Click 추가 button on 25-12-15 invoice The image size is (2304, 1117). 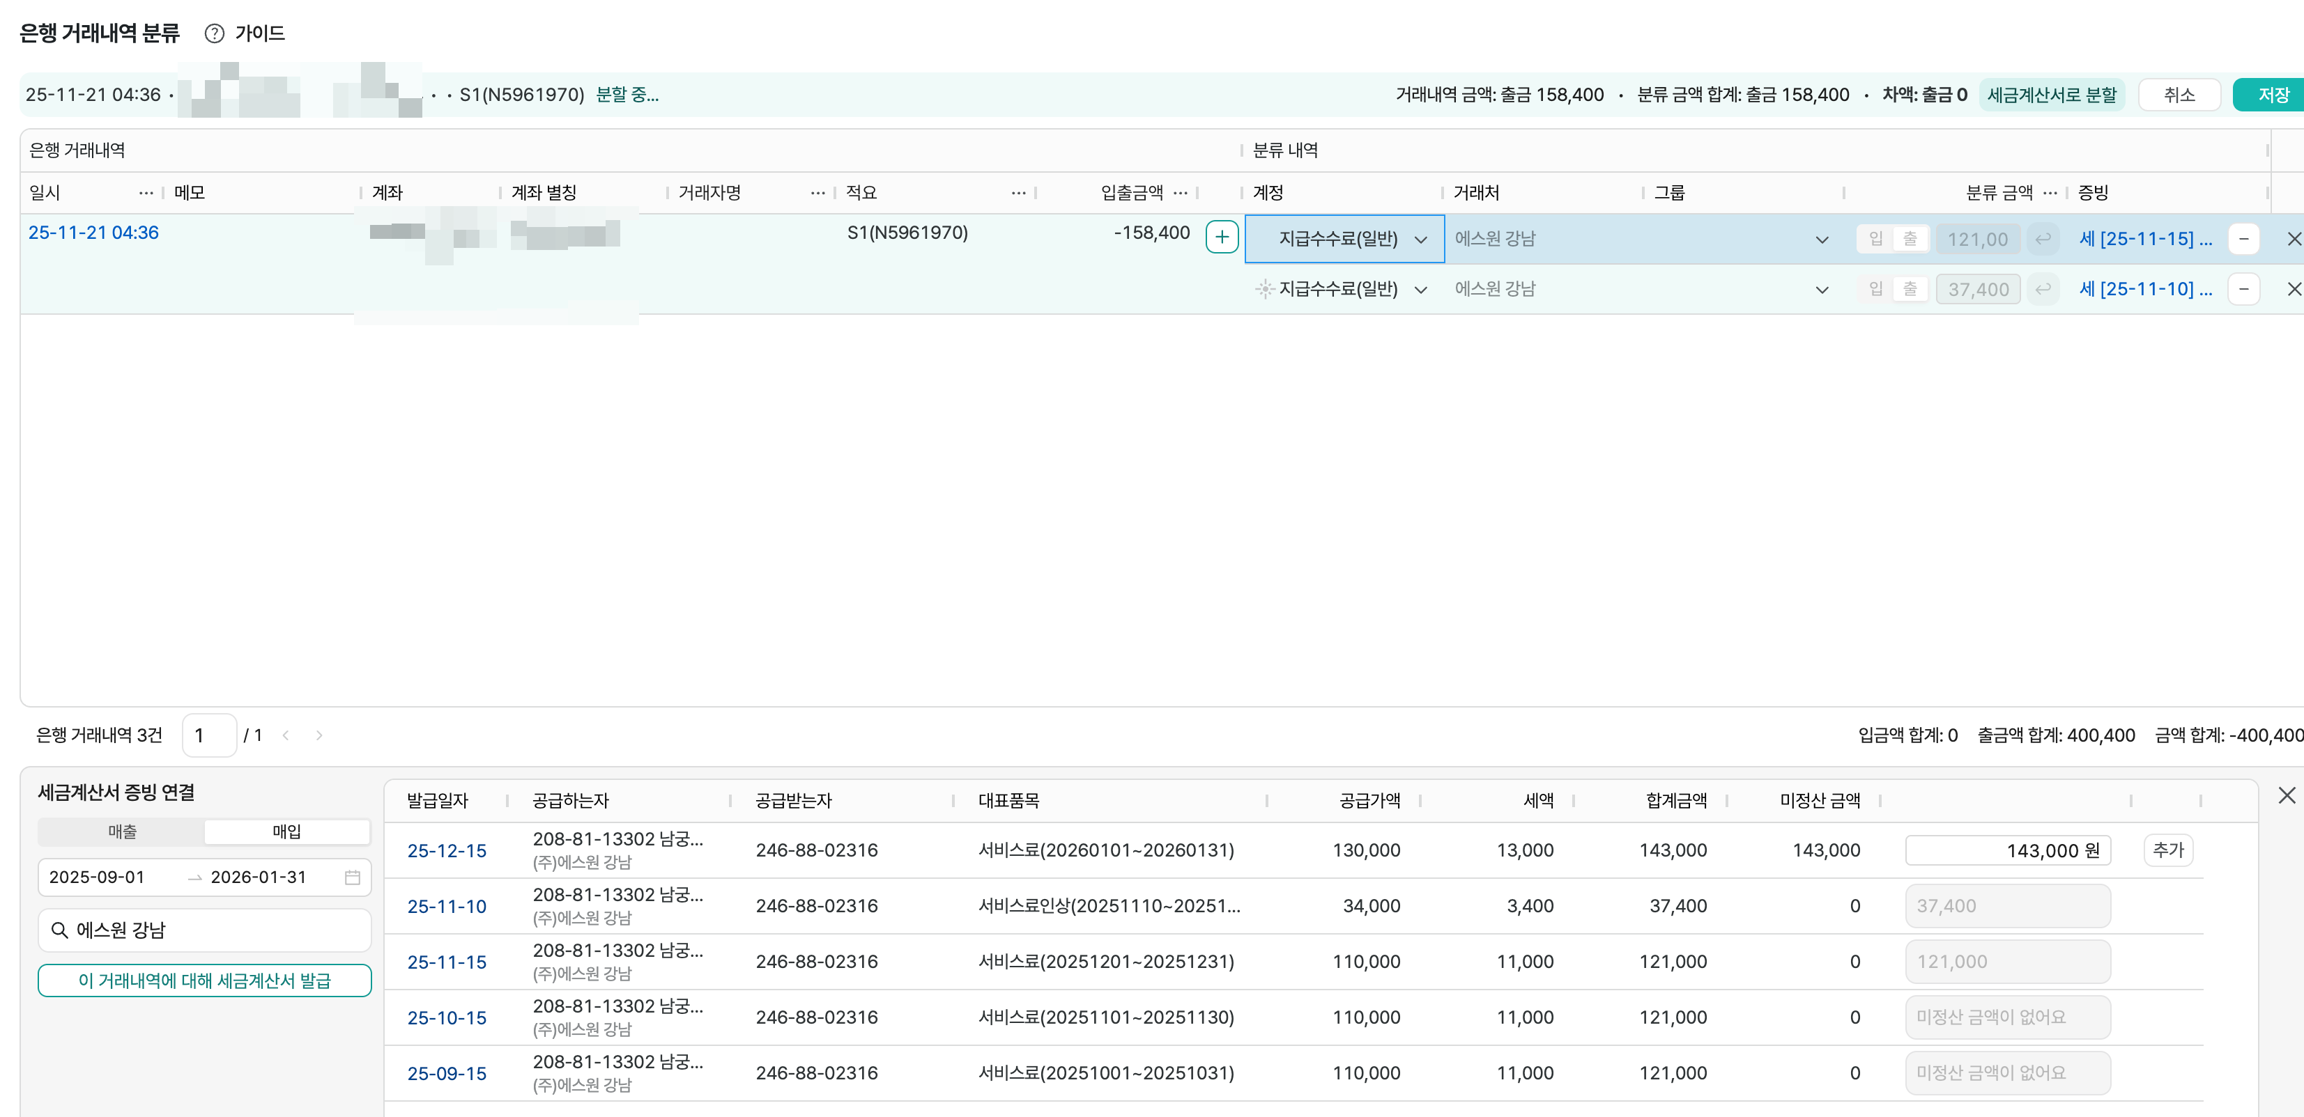[2167, 850]
